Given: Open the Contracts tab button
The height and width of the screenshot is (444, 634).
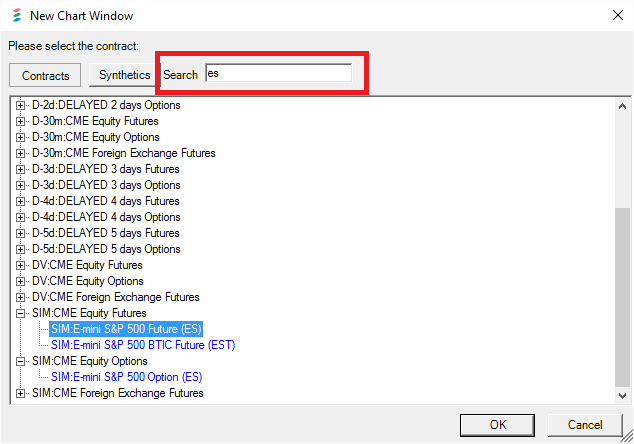Looking at the screenshot, I should 45,76.
